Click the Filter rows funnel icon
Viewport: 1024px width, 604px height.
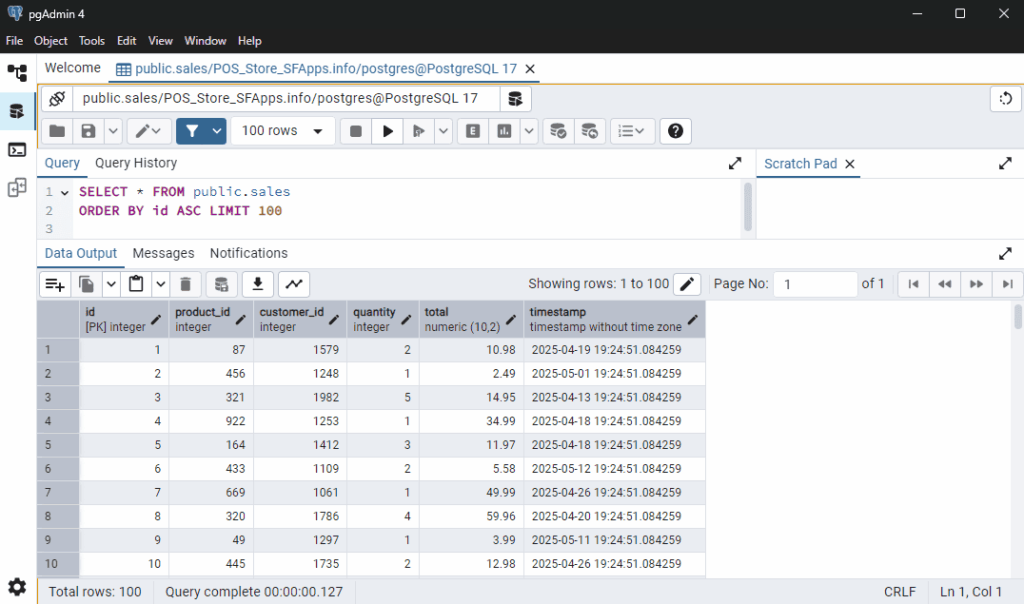tap(192, 131)
